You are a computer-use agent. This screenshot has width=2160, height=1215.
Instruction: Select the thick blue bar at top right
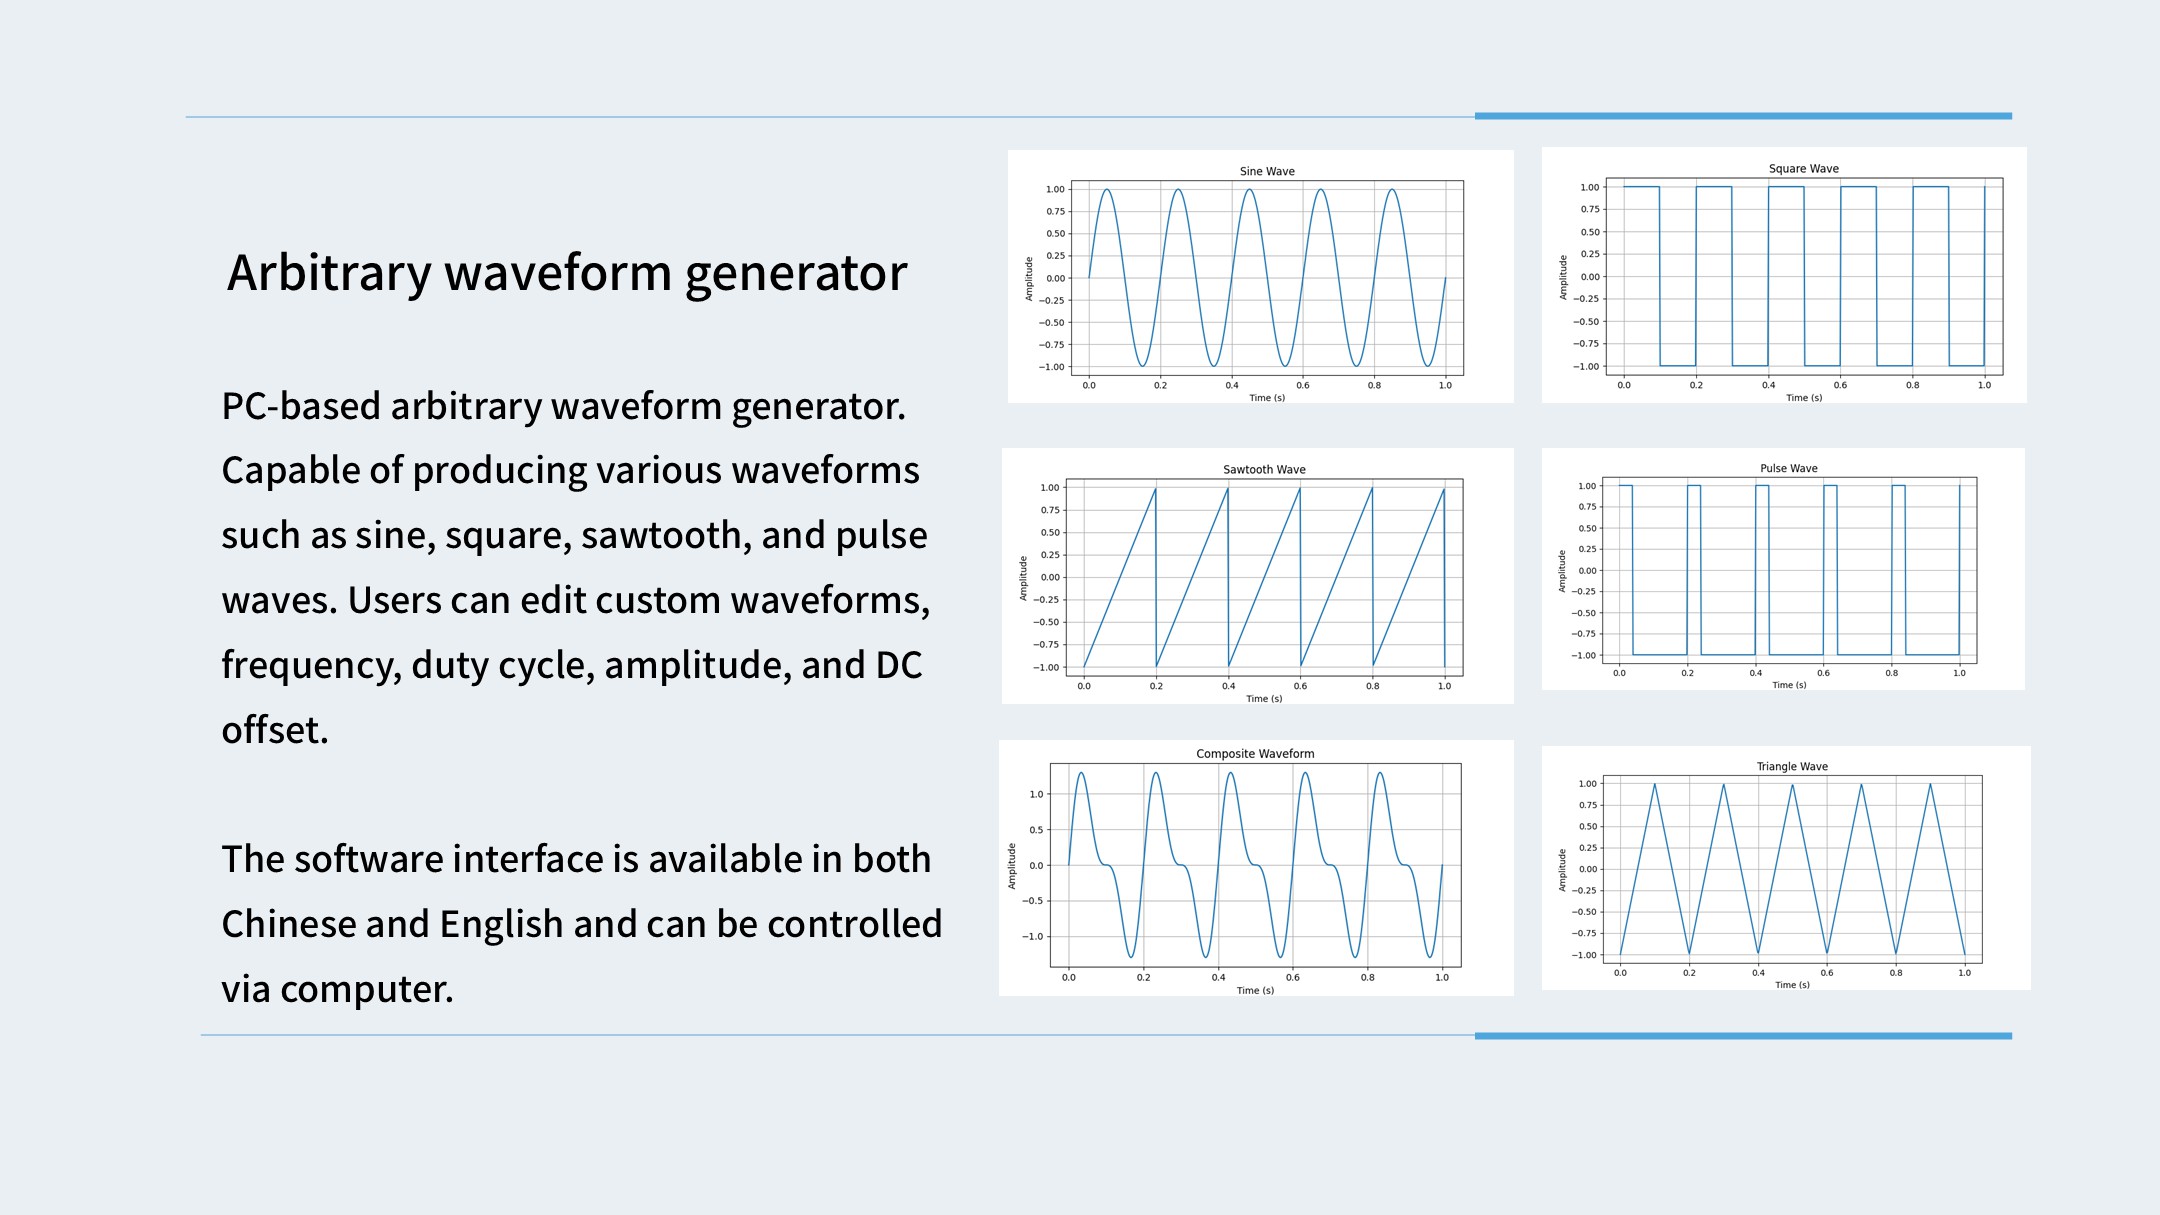[x=1743, y=116]
